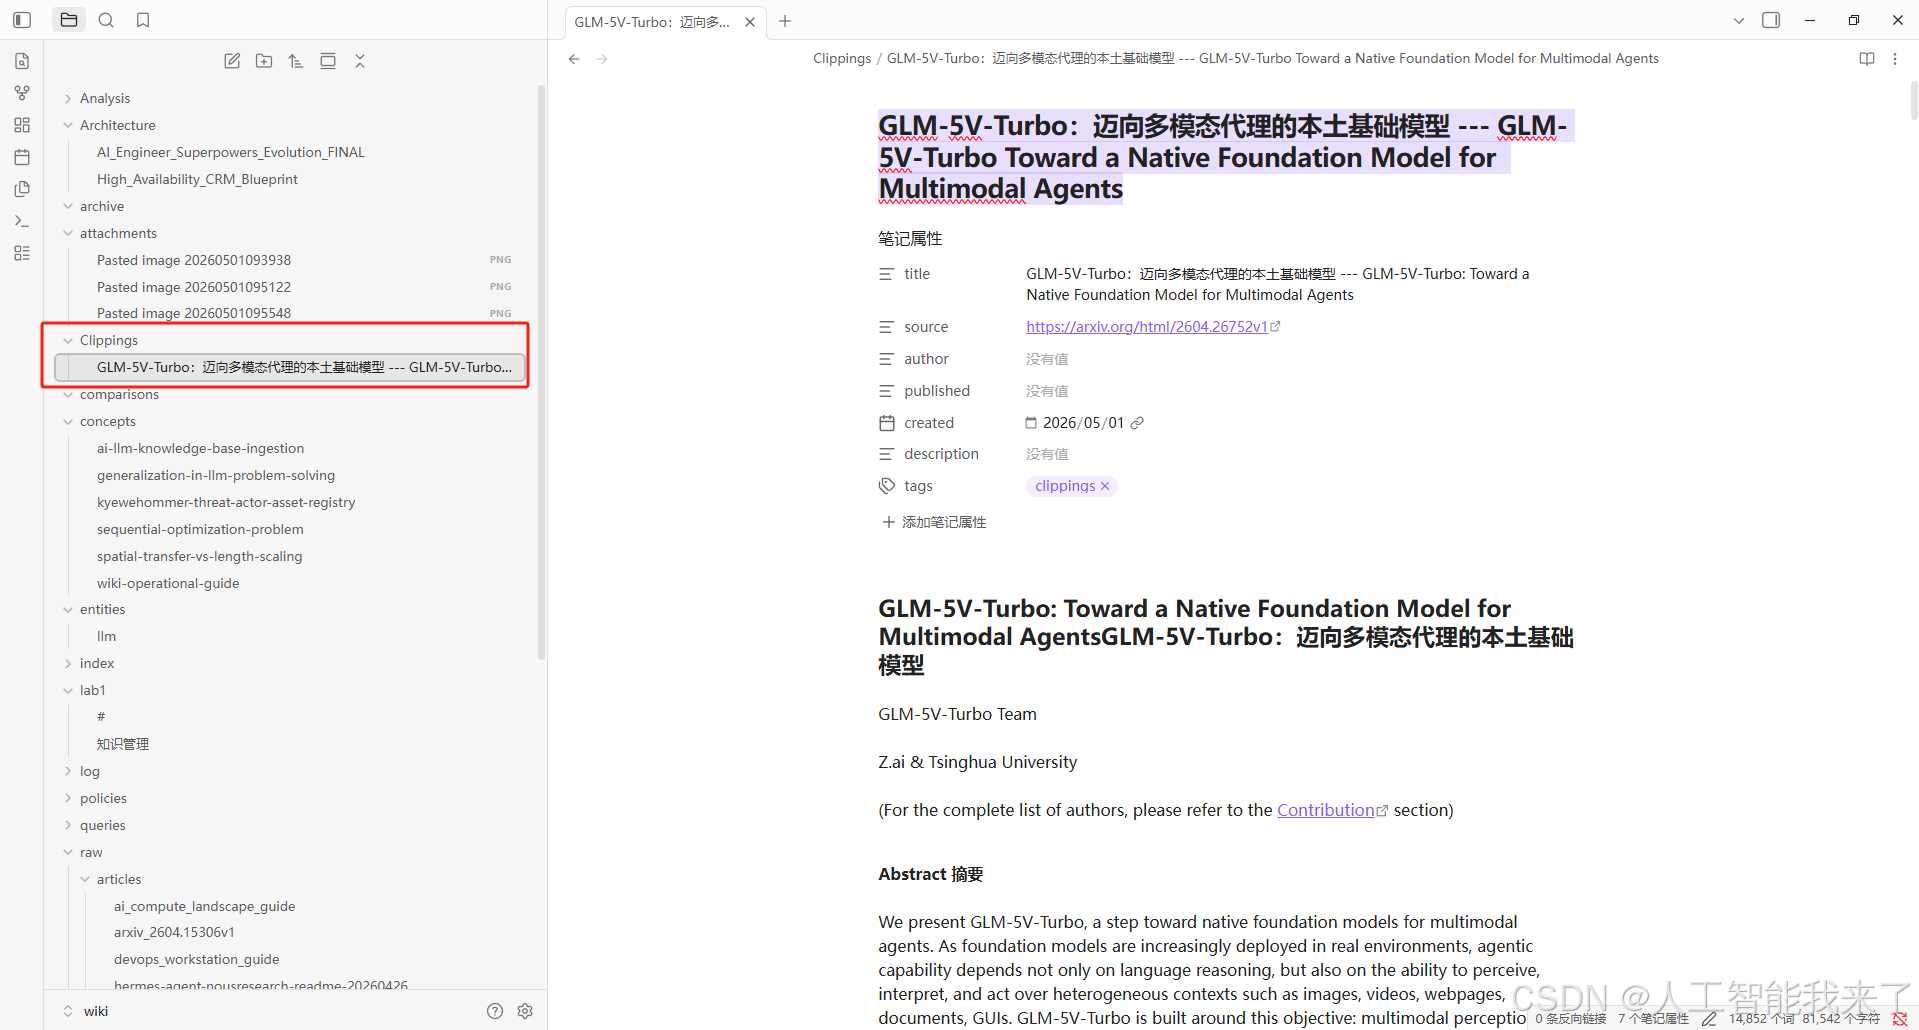Open ai_compute_landscape_guide article
Screen dimensions: 1919x1030
point(205,906)
